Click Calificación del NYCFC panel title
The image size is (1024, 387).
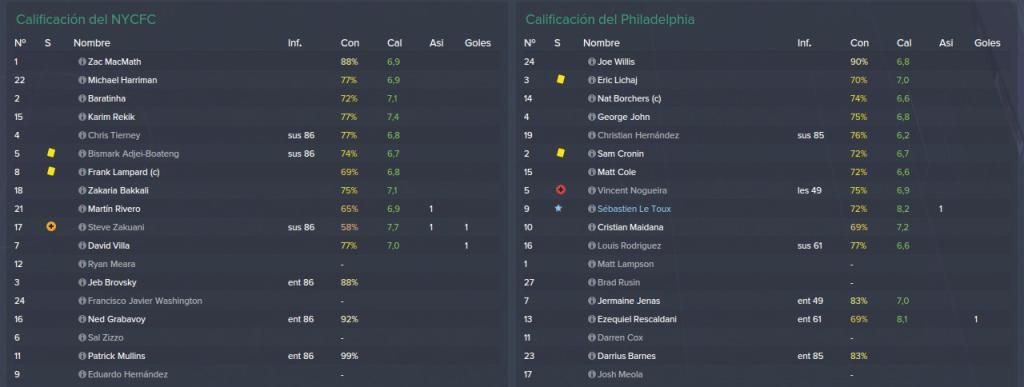tap(86, 20)
